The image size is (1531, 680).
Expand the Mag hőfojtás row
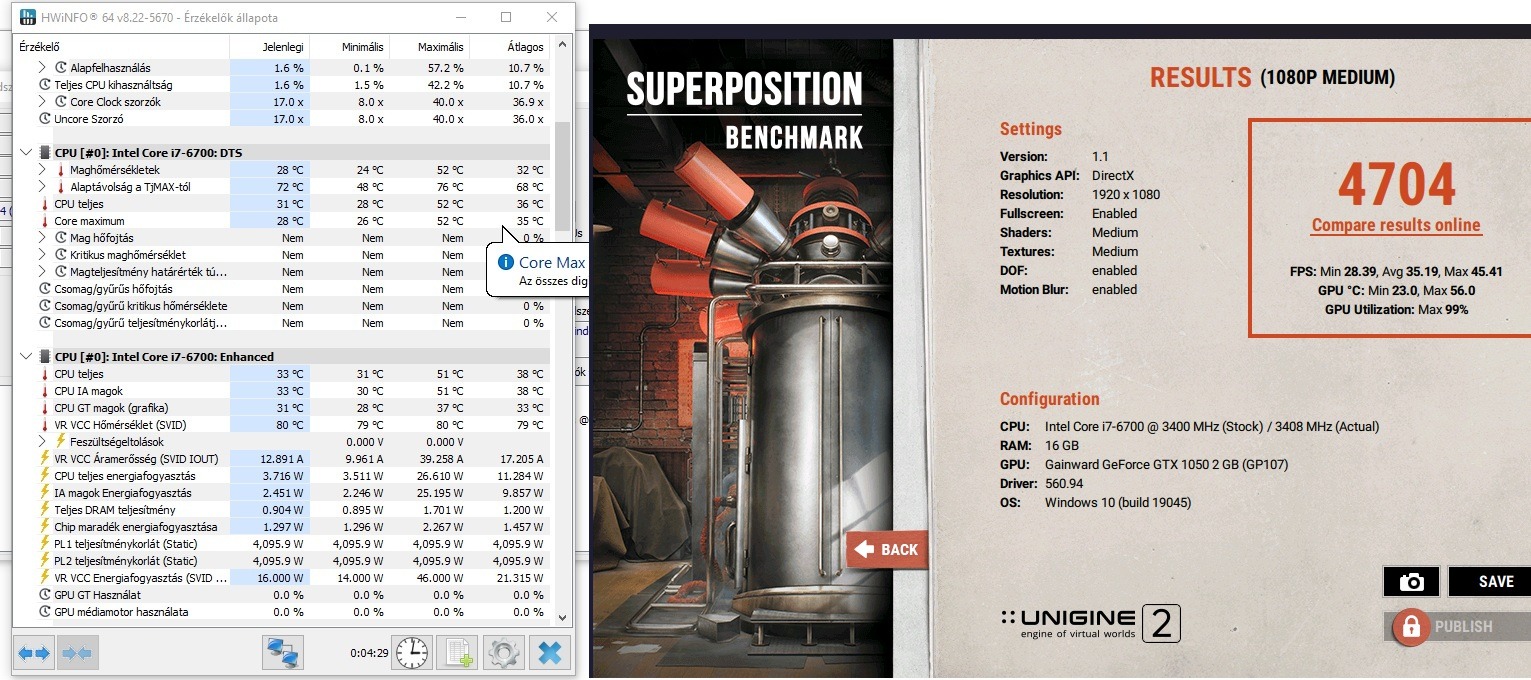point(42,238)
